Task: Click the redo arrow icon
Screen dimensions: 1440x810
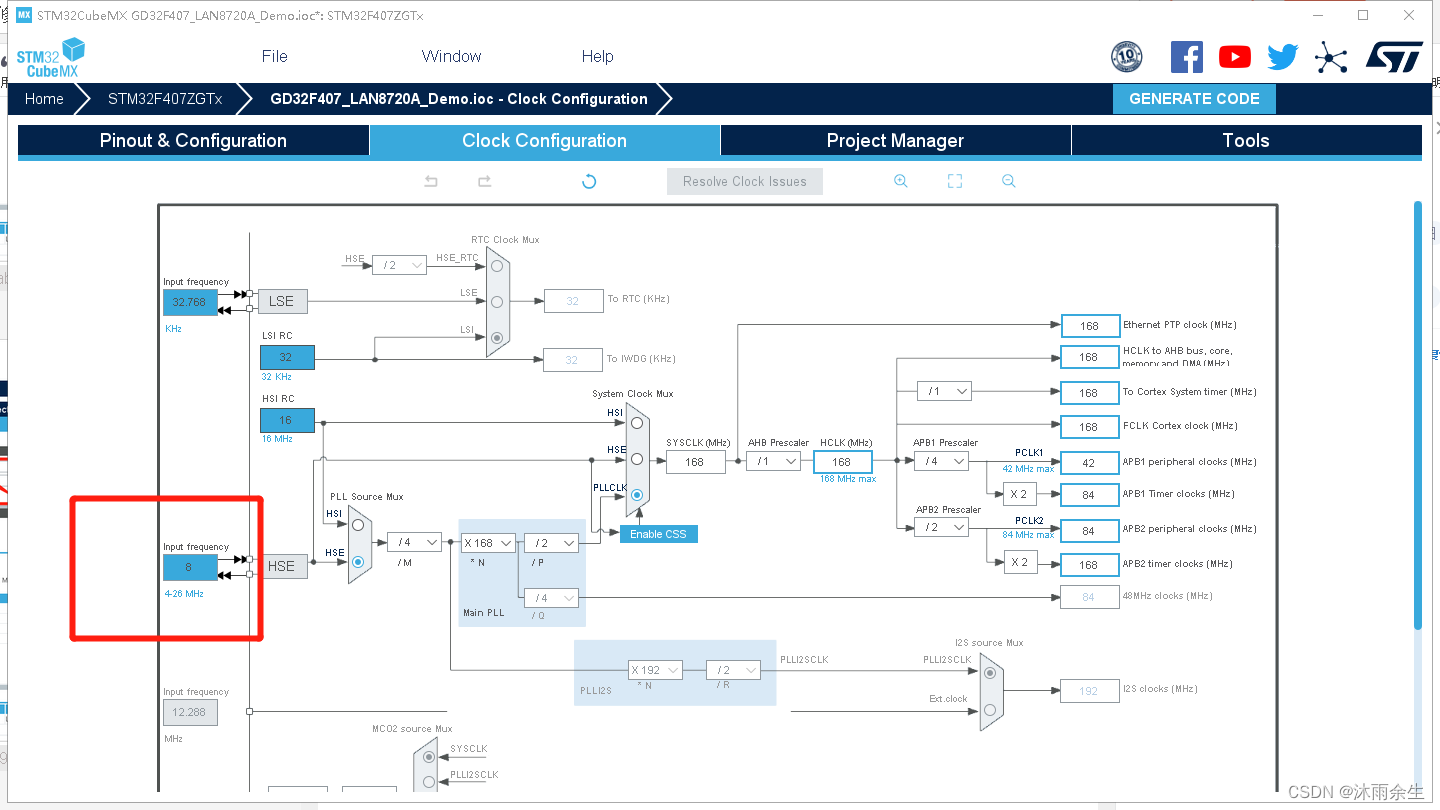Action: click(x=484, y=181)
